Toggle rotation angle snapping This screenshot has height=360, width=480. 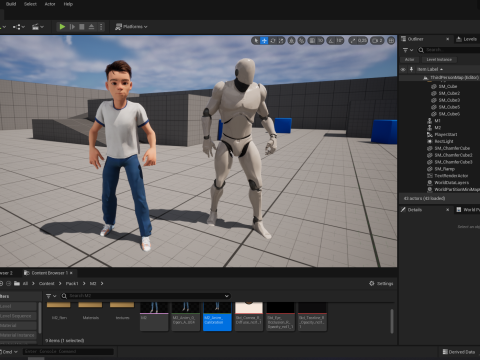click(331, 41)
